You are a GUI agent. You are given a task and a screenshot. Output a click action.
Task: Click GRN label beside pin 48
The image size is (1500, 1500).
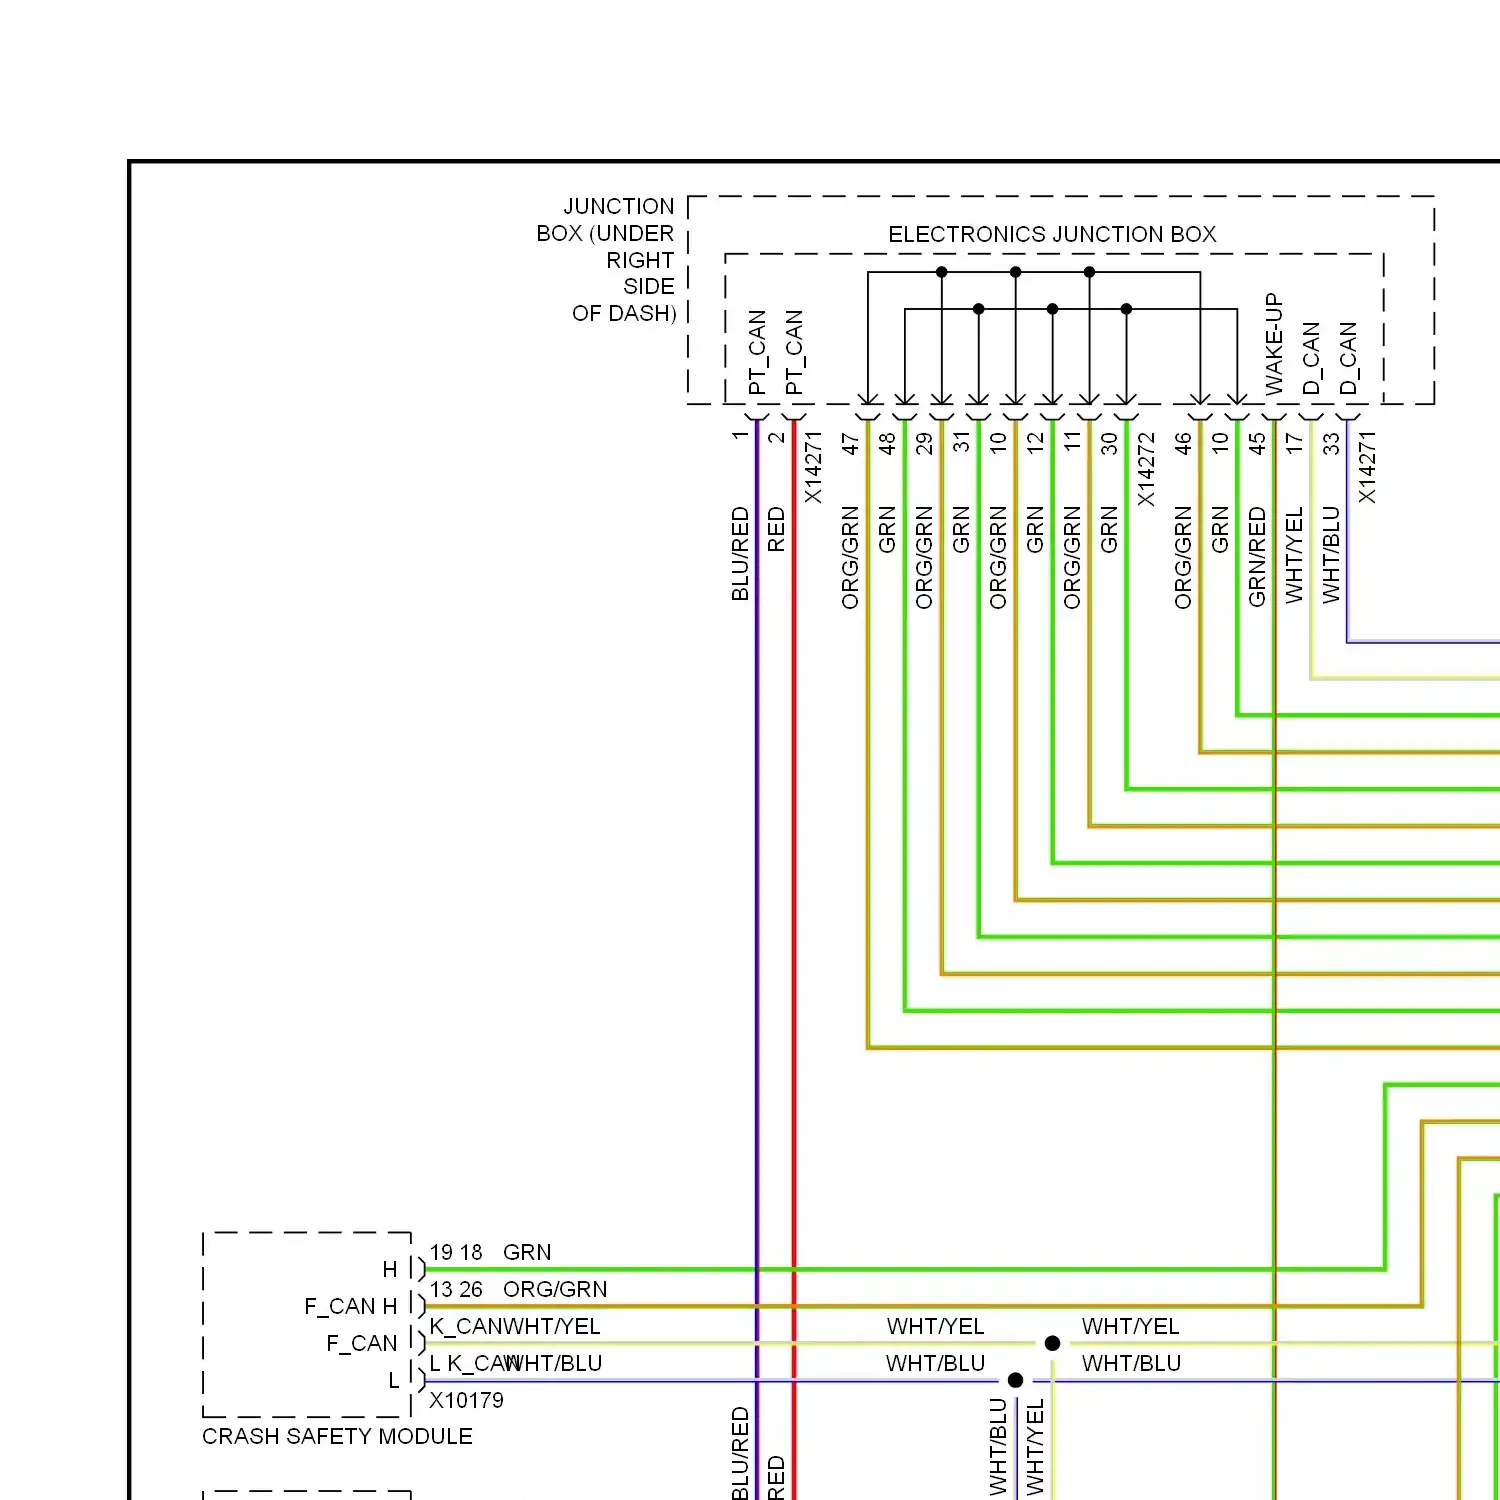pos(887,530)
